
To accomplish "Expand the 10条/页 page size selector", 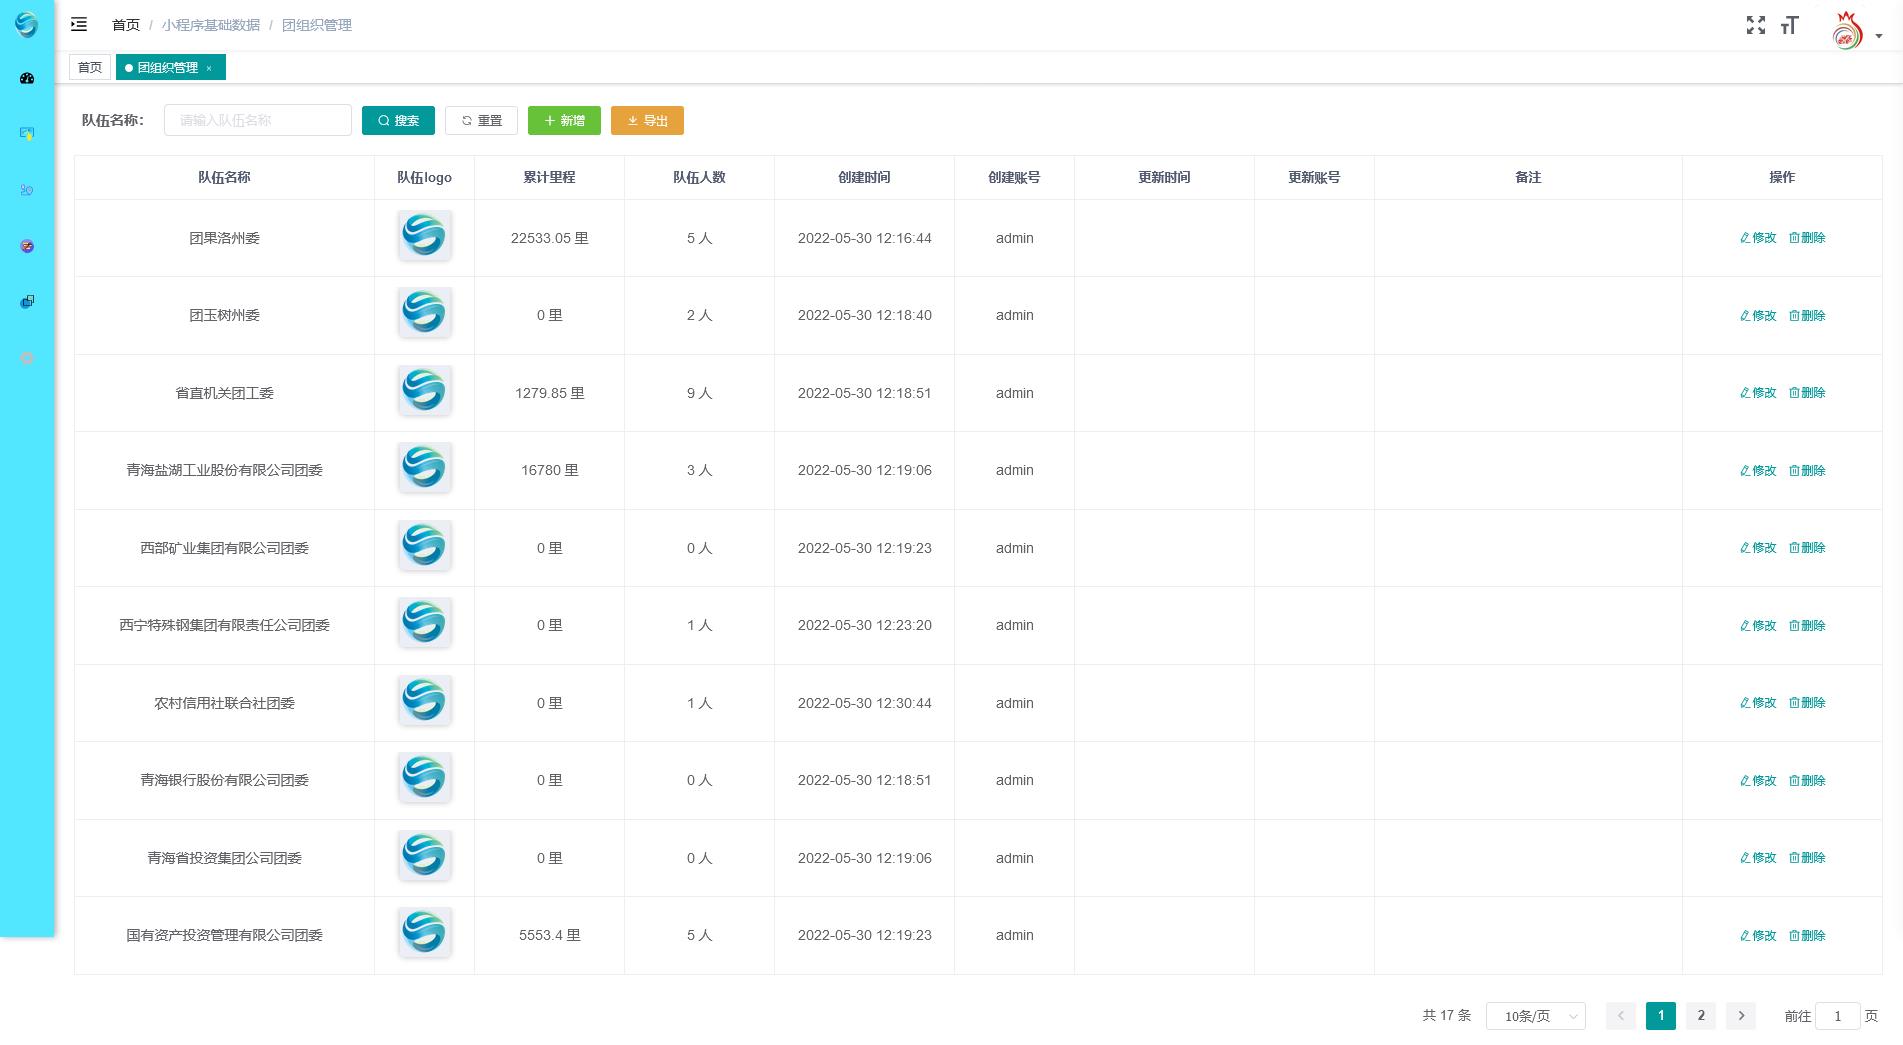I will point(1535,1016).
